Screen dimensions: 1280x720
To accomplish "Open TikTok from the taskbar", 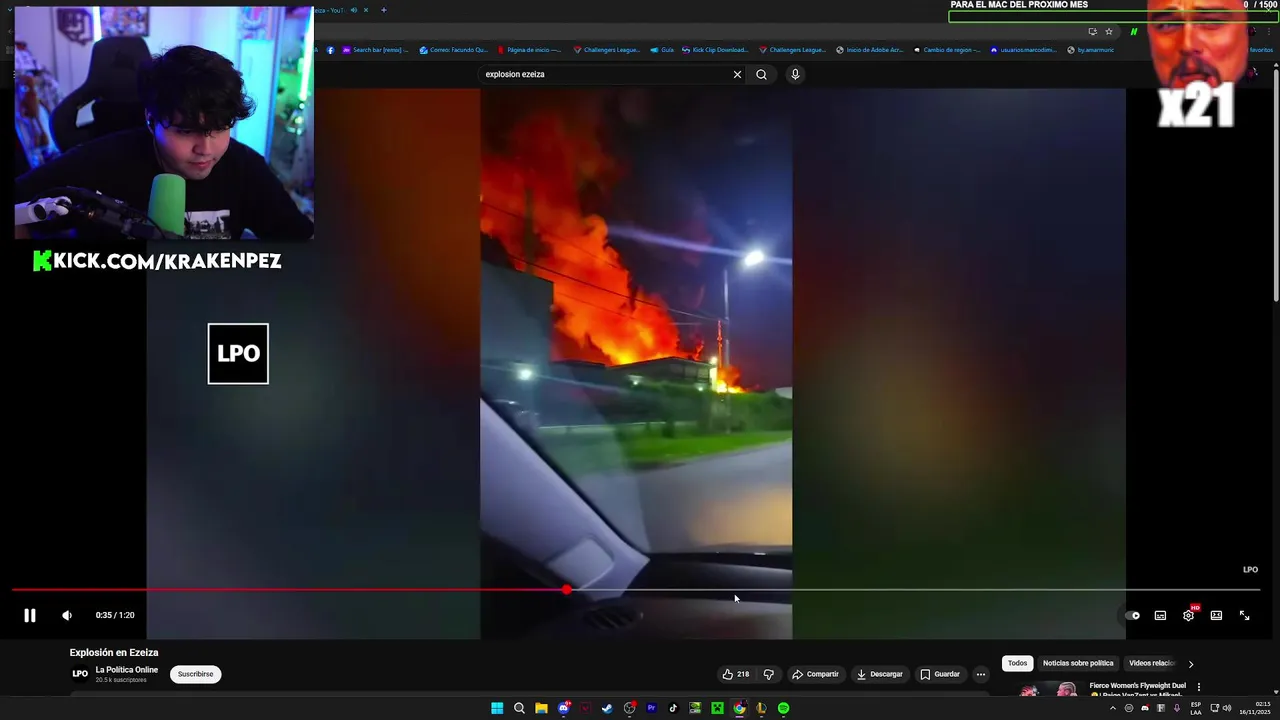I will pyautogui.click(x=673, y=708).
